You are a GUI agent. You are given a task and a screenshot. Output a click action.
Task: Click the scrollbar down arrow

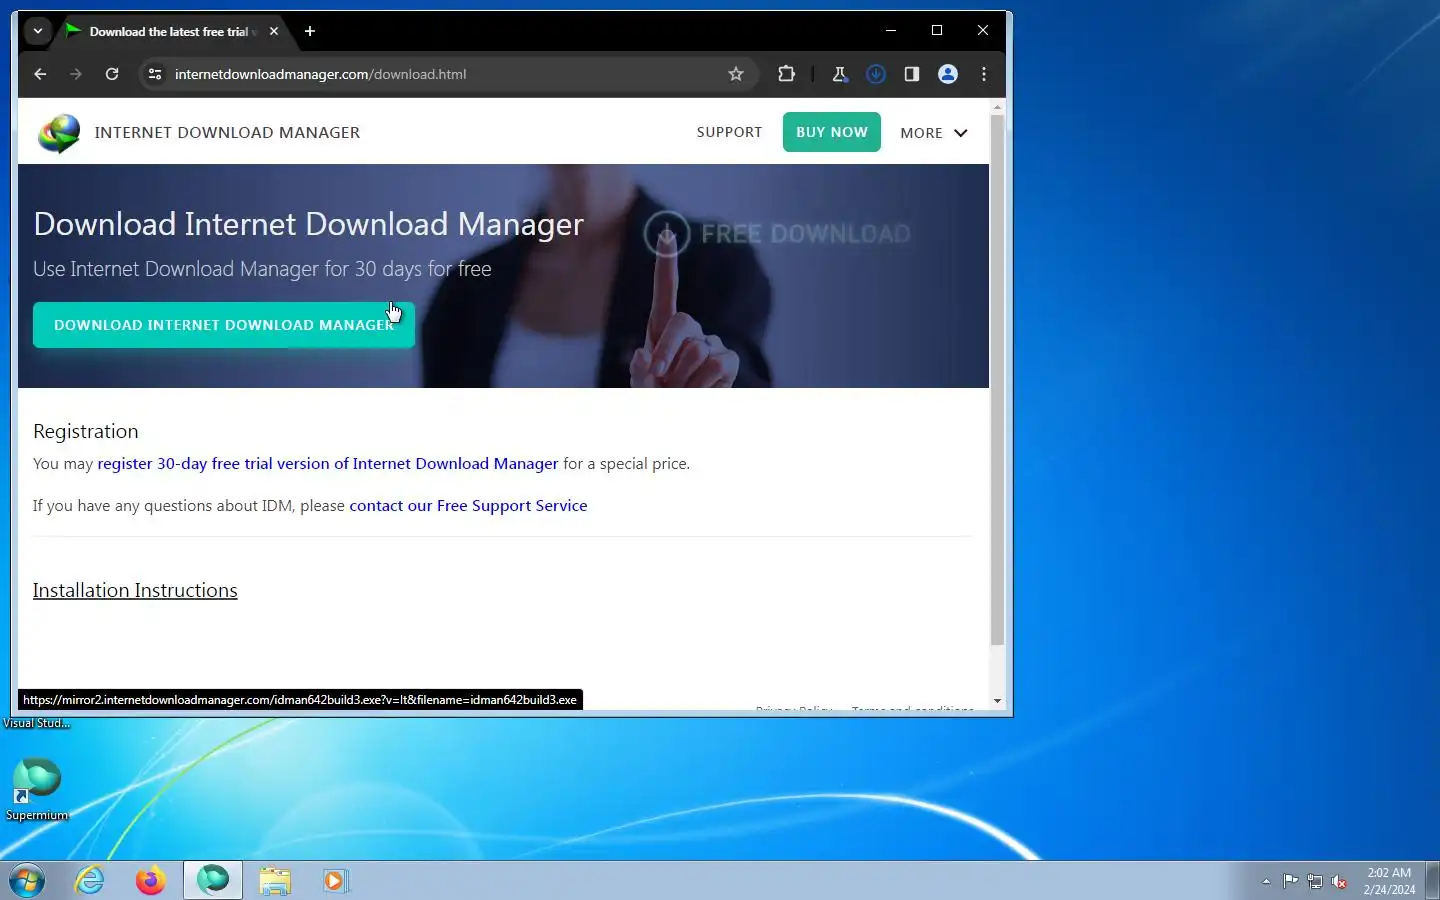(997, 702)
